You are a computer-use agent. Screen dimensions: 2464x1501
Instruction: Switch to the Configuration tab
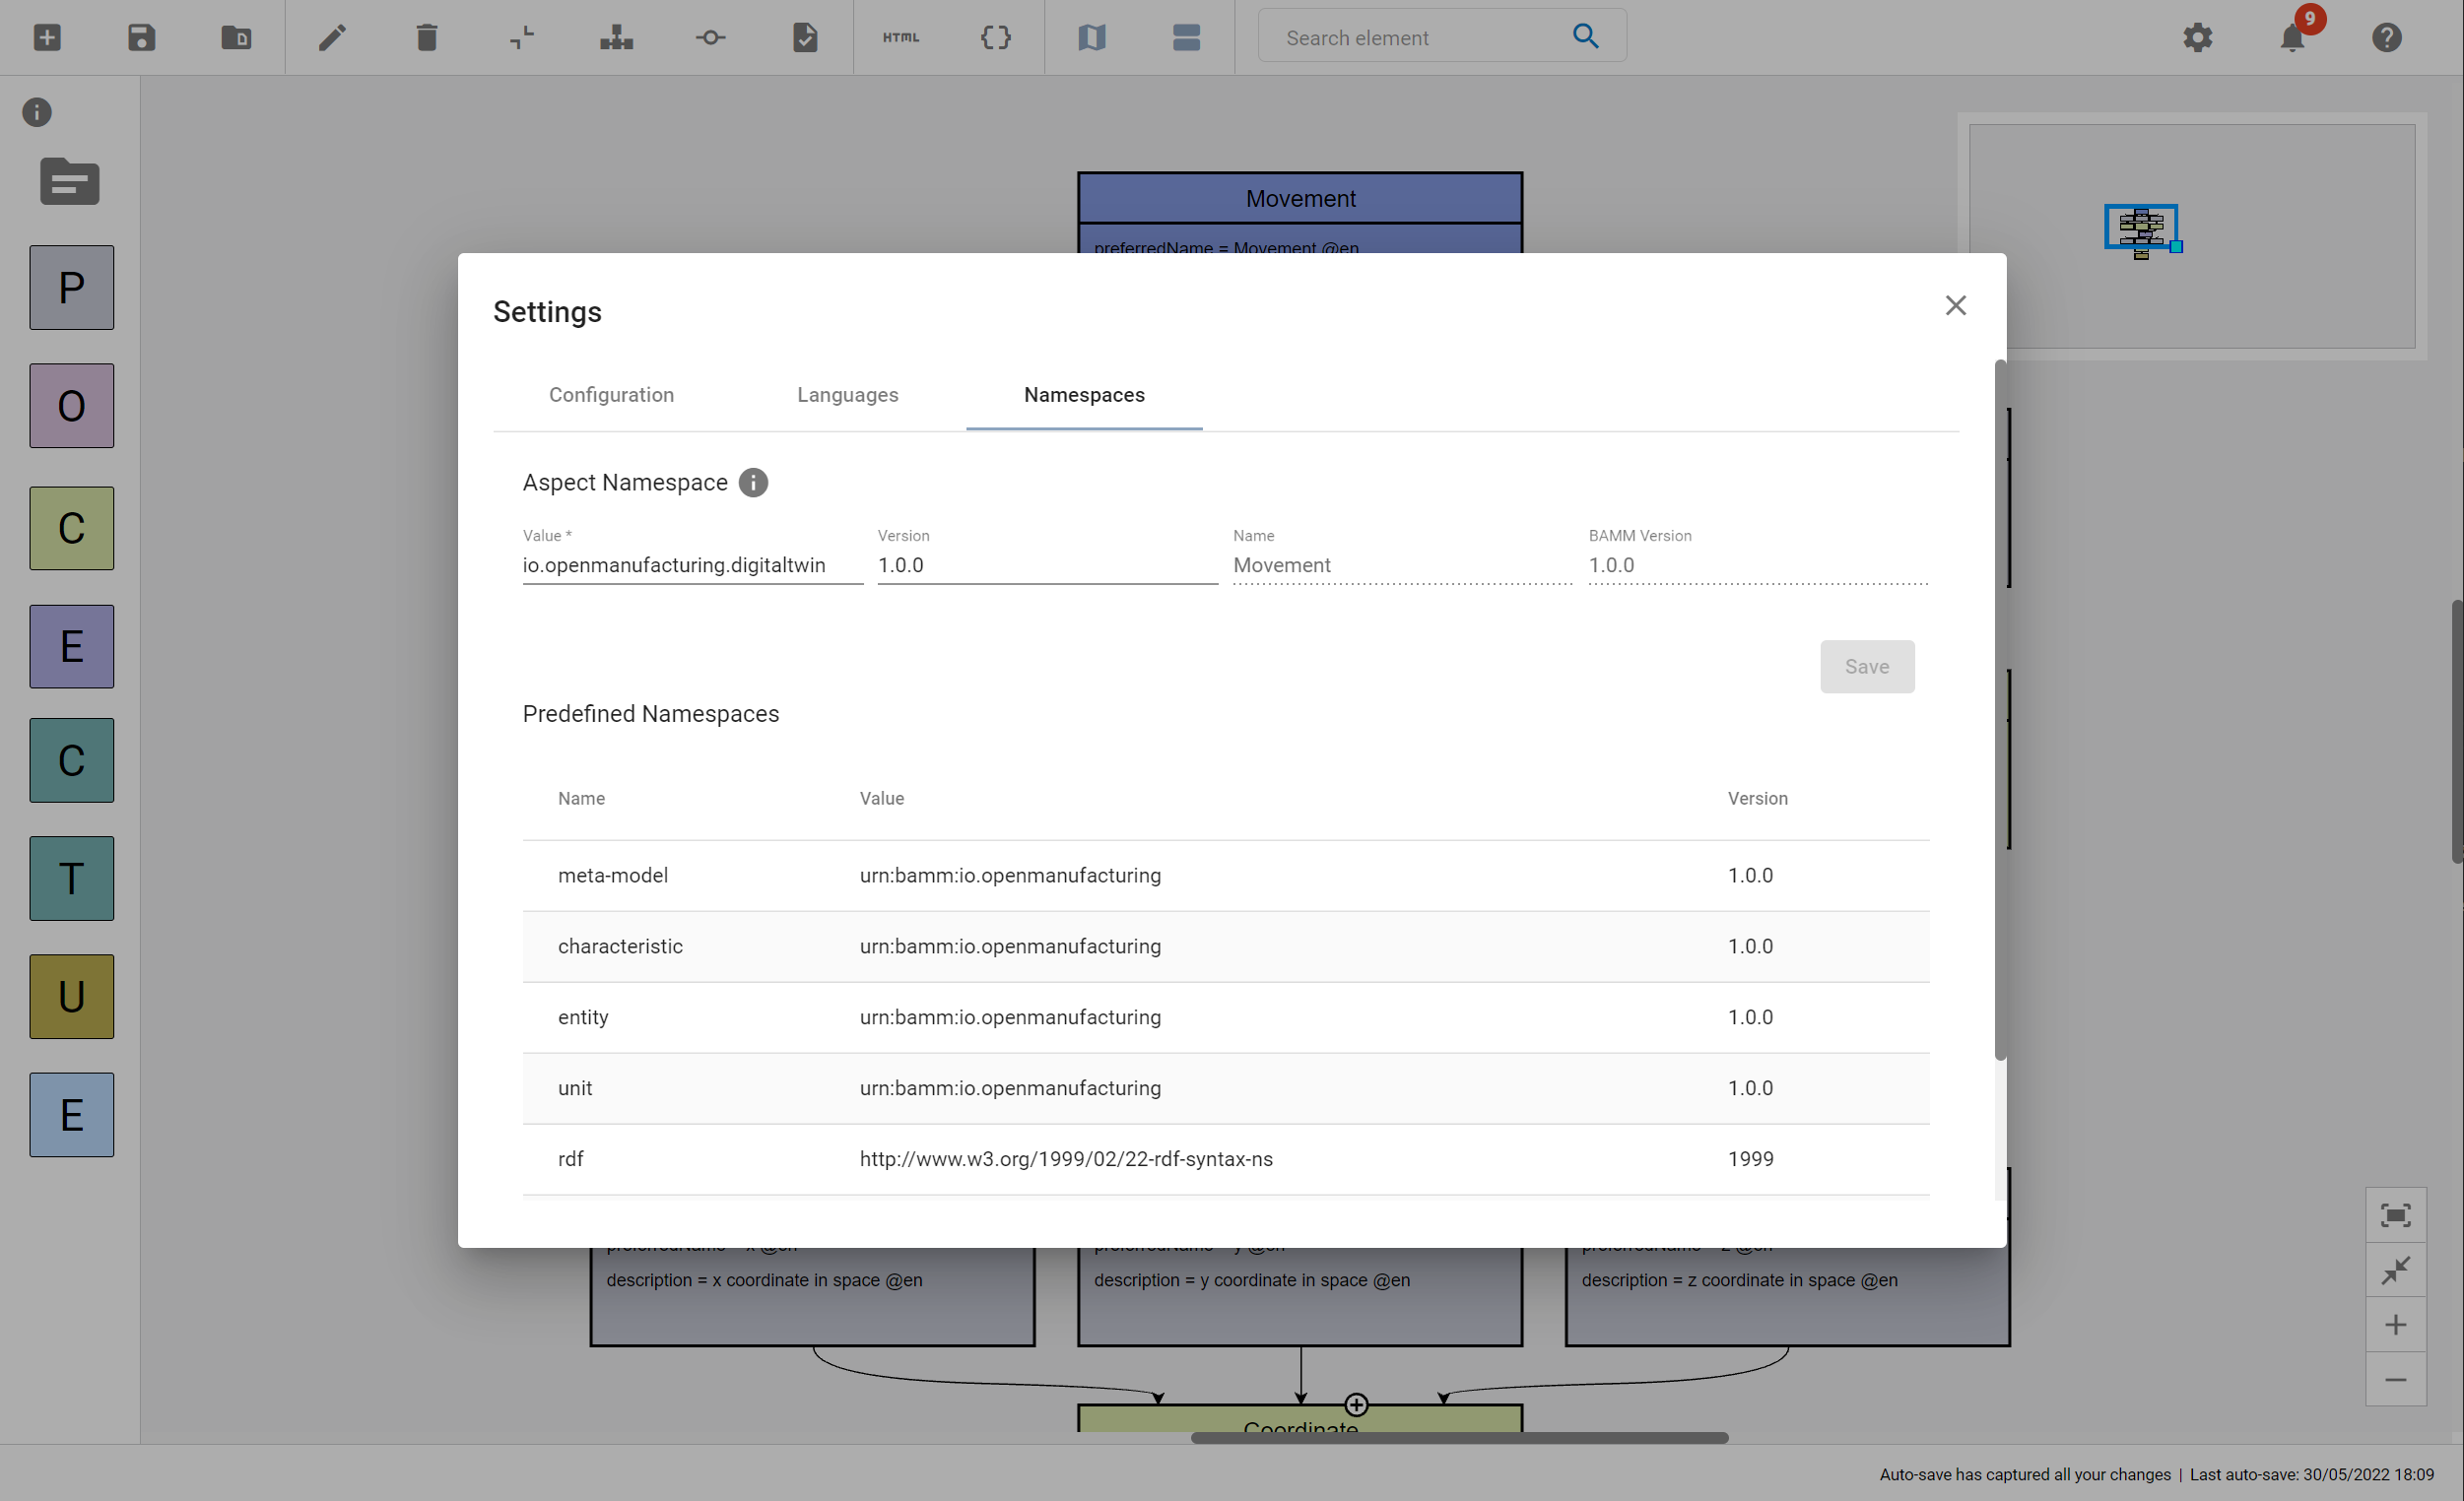click(611, 394)
